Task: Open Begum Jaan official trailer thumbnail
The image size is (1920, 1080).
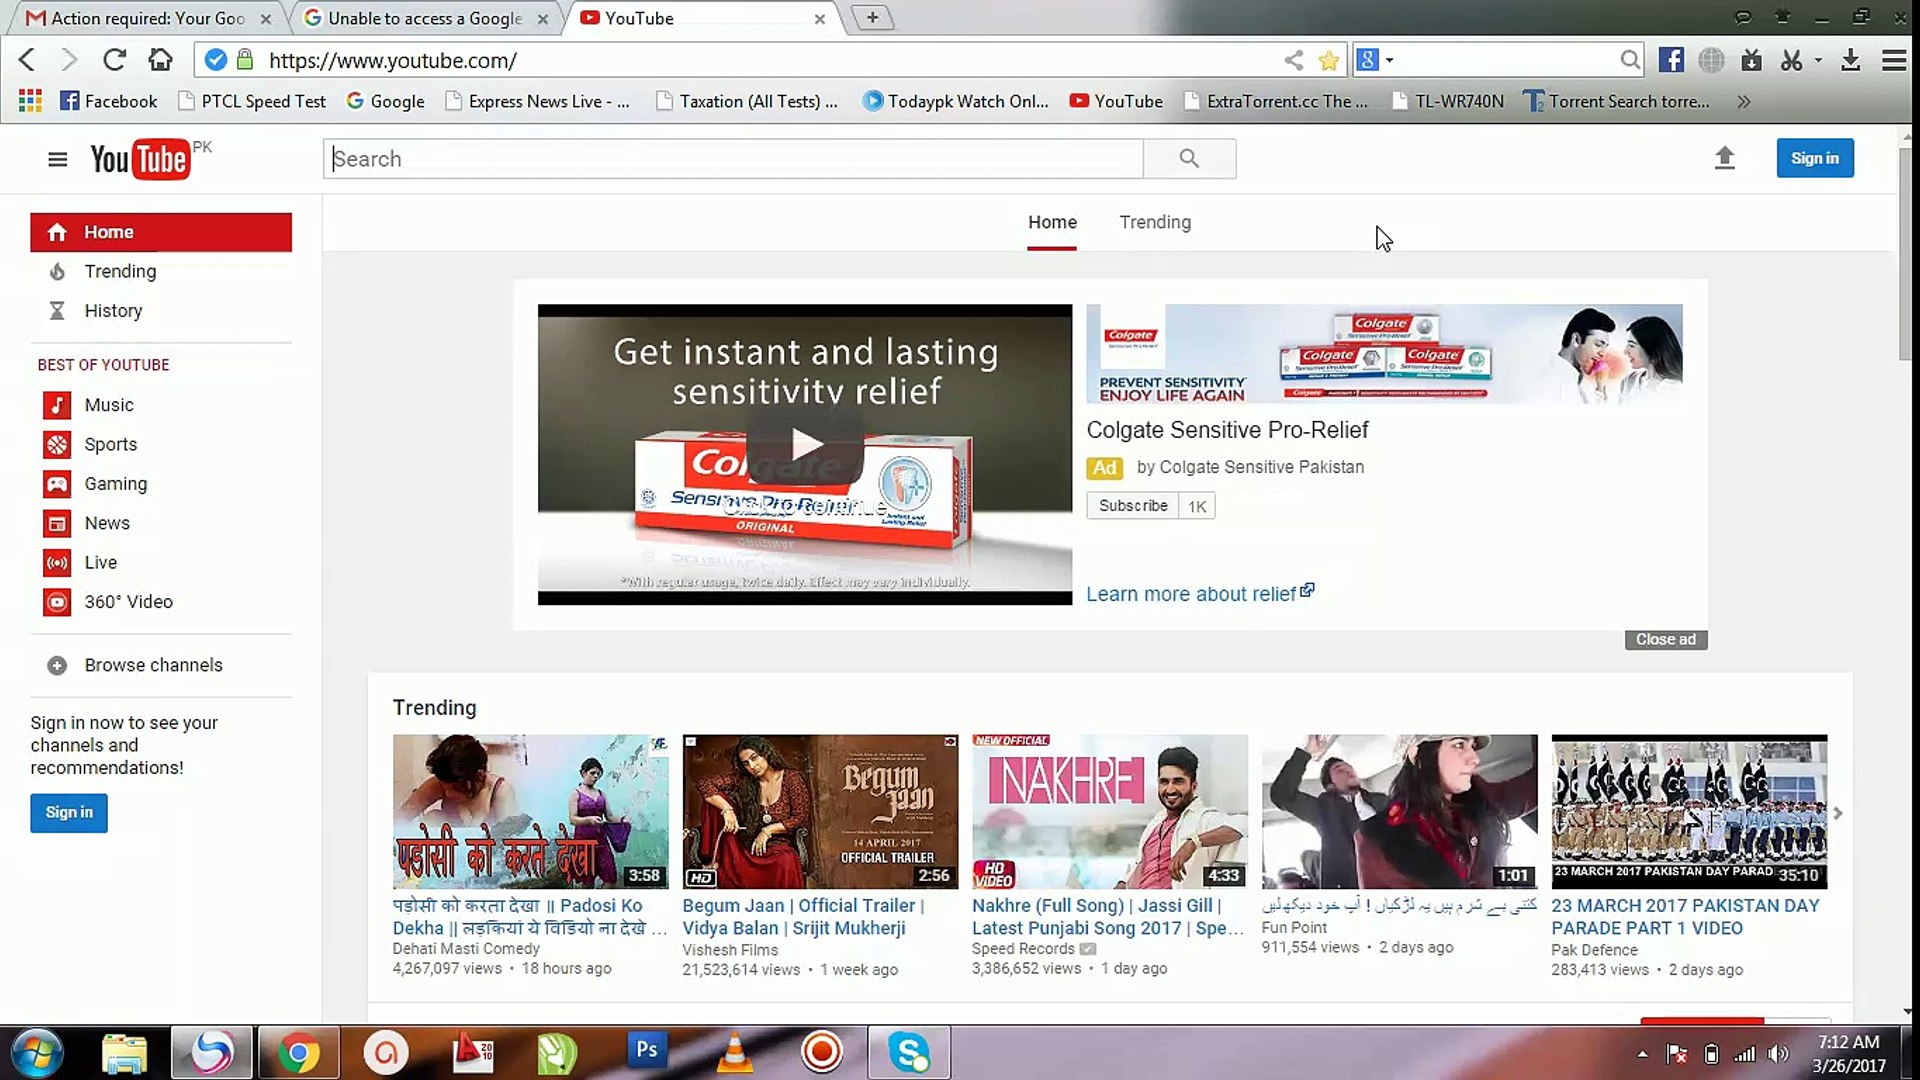Action: pos(819,811)
